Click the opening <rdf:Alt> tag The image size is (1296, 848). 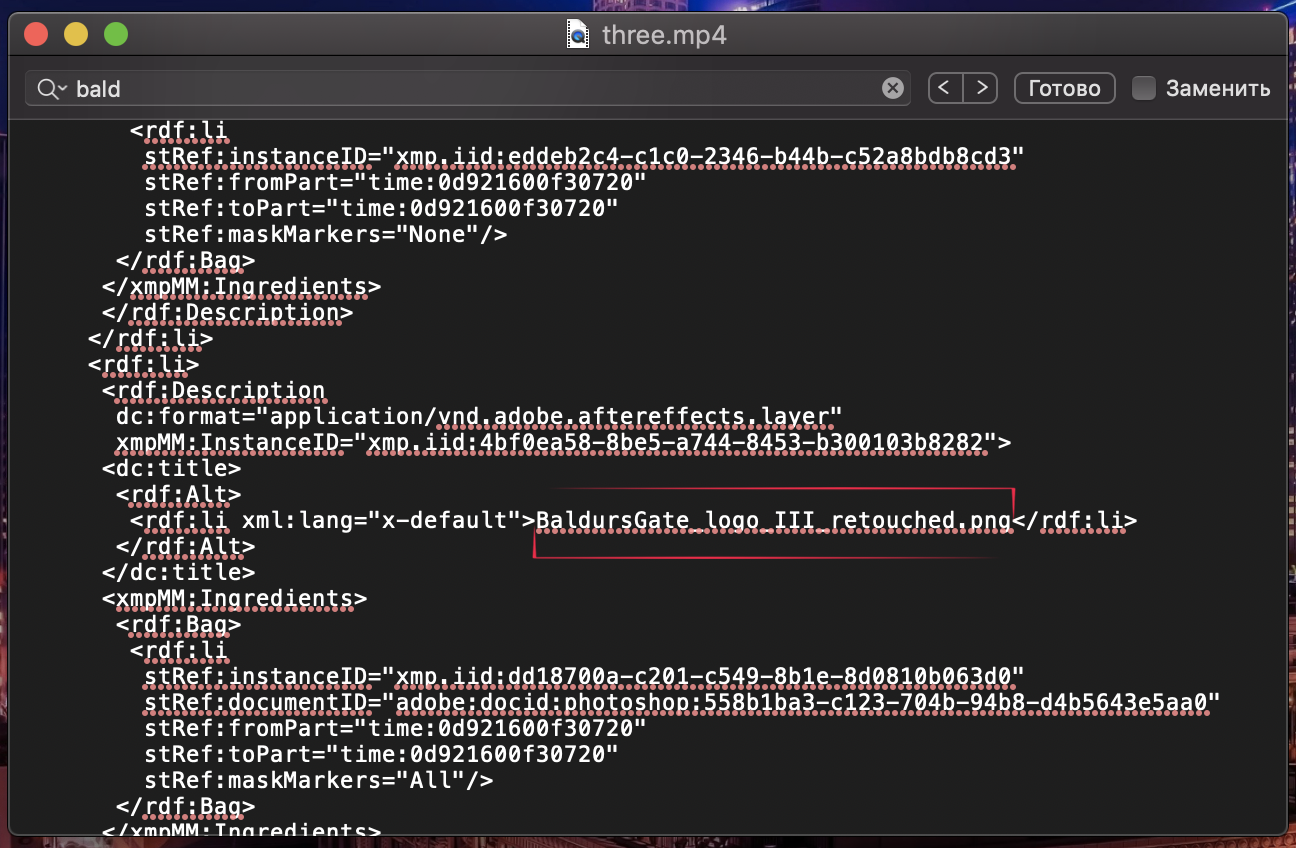click(178, 494)
